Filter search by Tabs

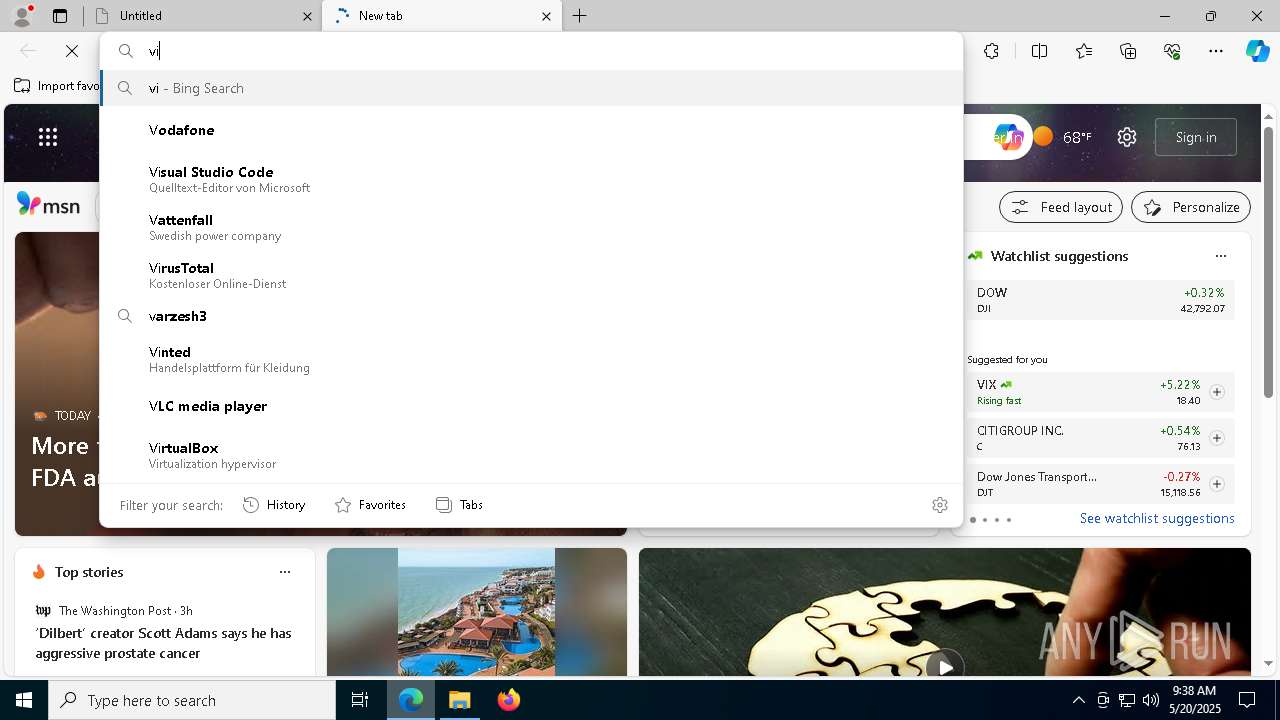(x=459, y=505)
